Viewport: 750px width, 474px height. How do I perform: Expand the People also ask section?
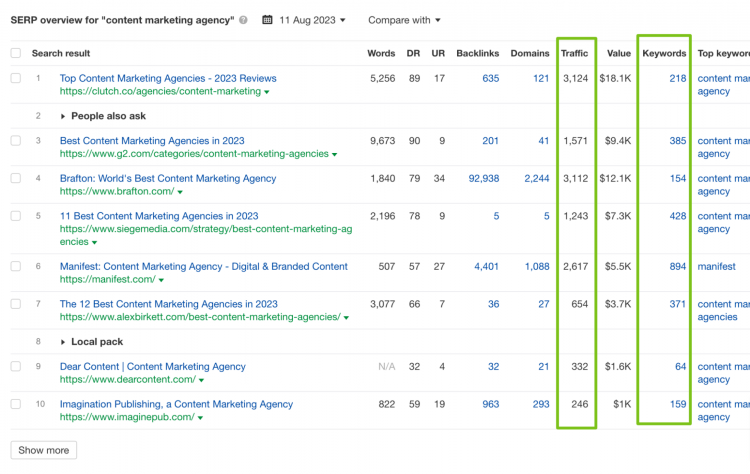[x=64, y=116]
